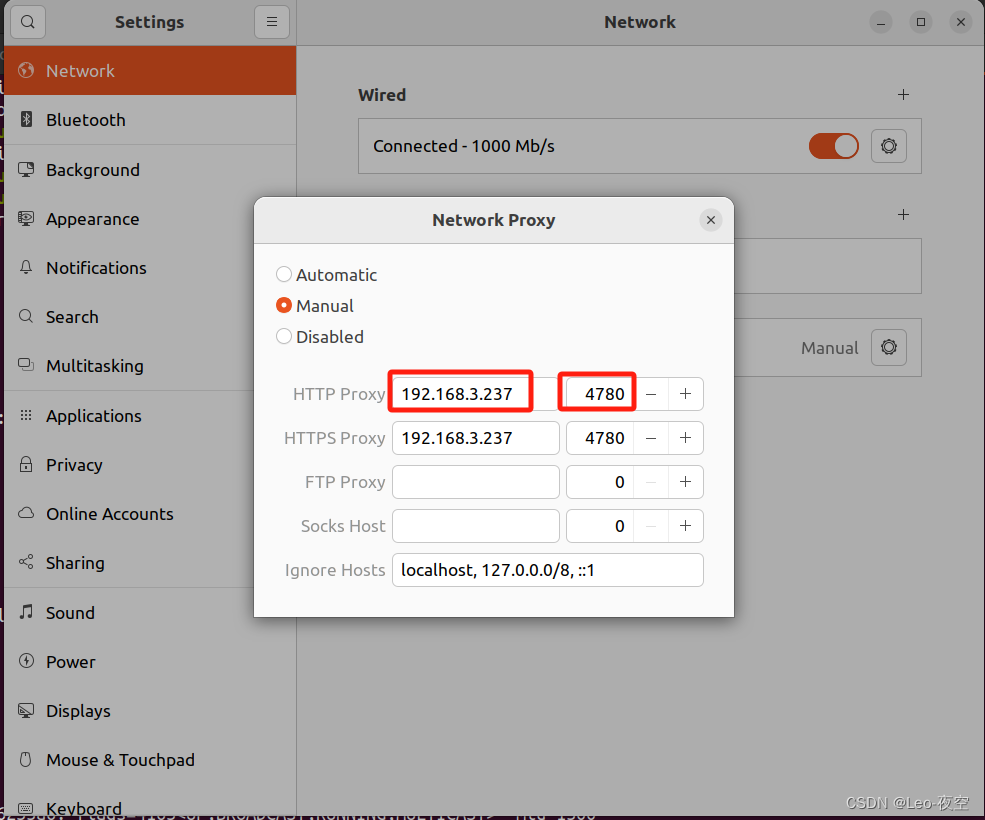
Task: Add a new VPN connection plus
Action: tap(903, 214)
